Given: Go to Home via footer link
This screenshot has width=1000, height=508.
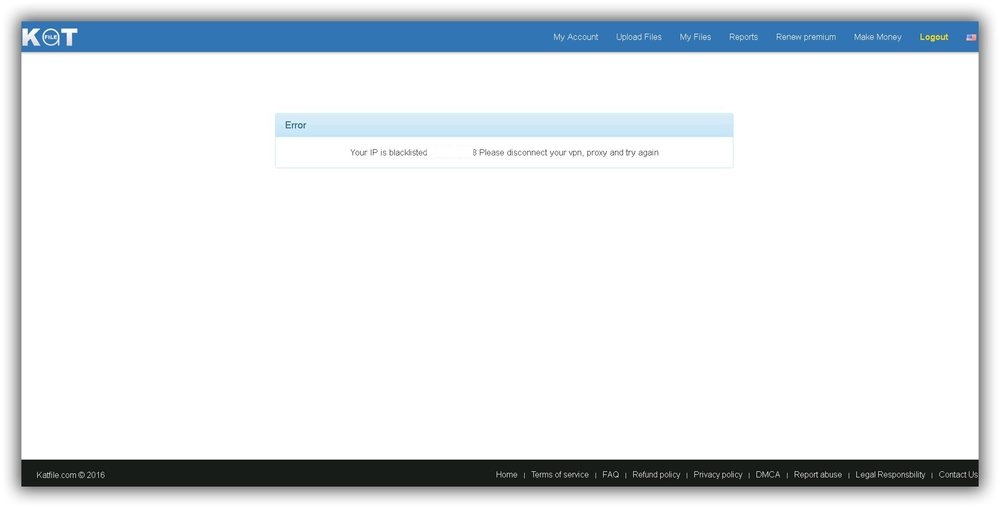Looking at the screenshot, I should click(x=506, y=475).
